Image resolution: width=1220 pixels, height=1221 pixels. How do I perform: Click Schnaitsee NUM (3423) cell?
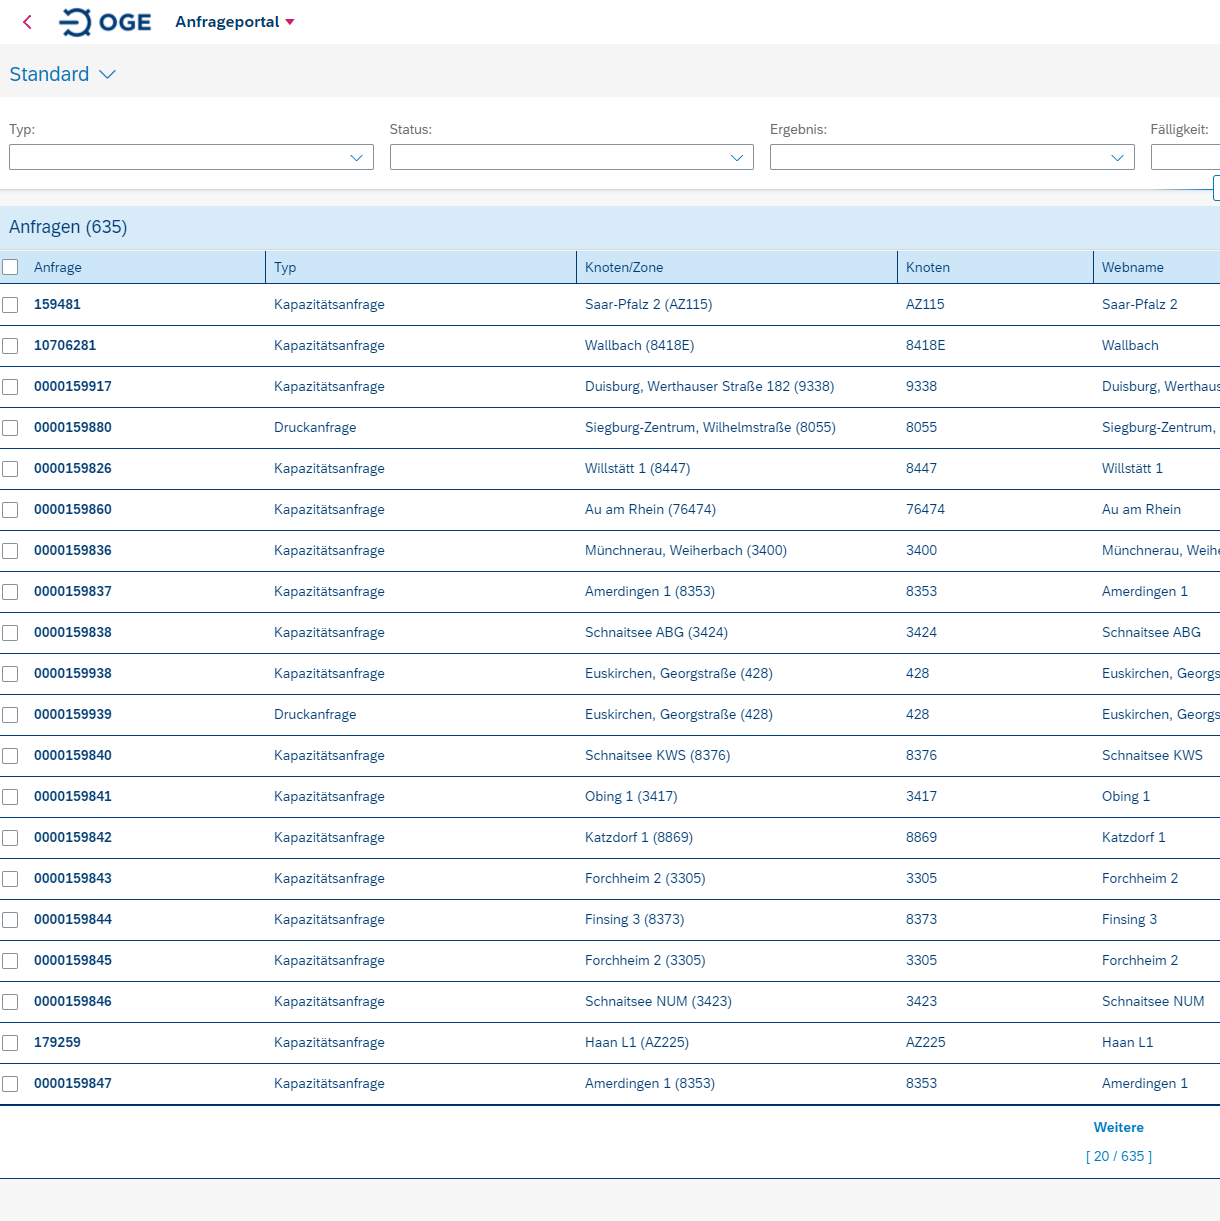coord(658,1001)
